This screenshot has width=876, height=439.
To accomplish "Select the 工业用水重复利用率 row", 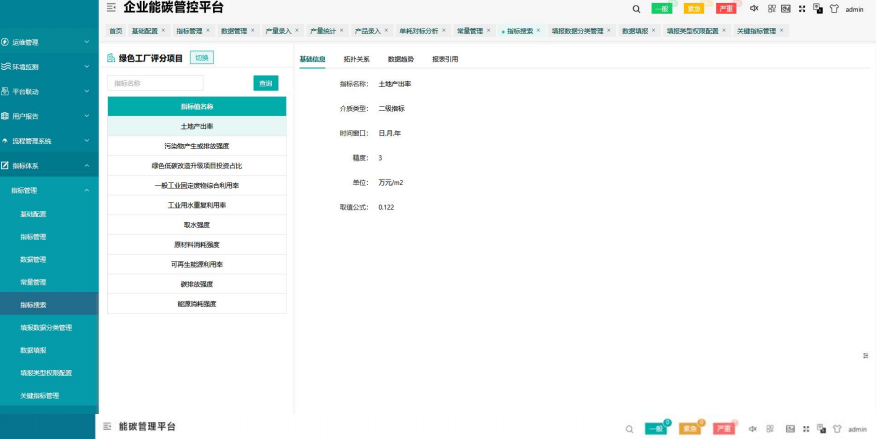I will coord(197,205).
